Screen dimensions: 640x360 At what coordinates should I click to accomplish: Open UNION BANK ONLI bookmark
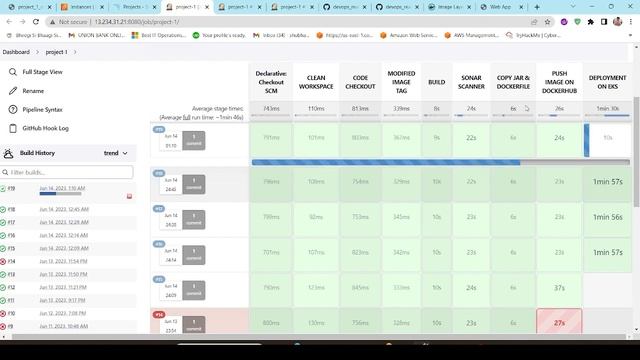(97, 36)
